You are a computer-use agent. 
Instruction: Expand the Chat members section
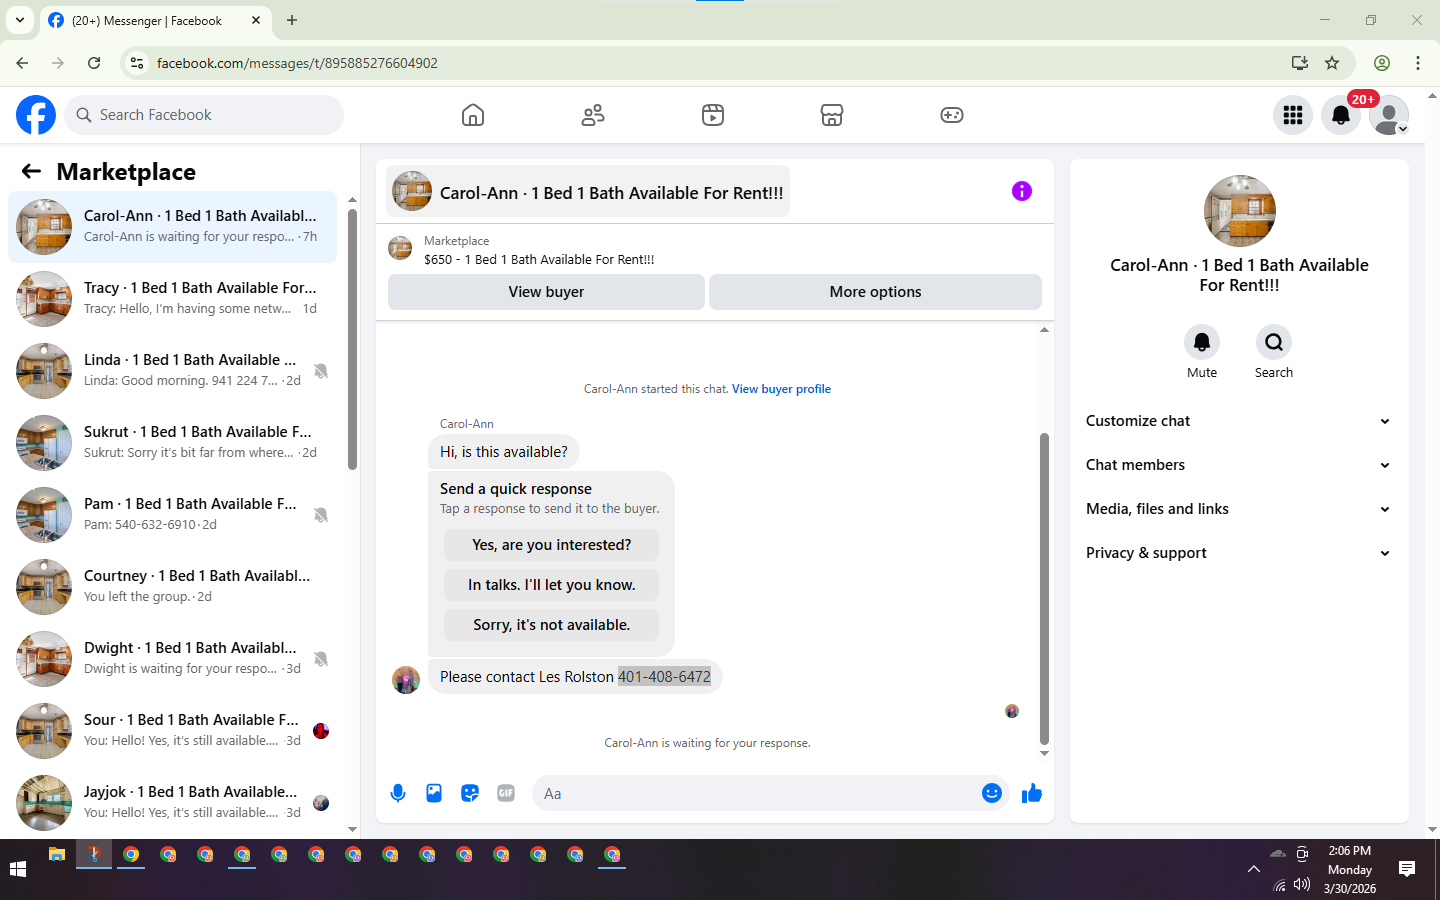click(1238, 465)
